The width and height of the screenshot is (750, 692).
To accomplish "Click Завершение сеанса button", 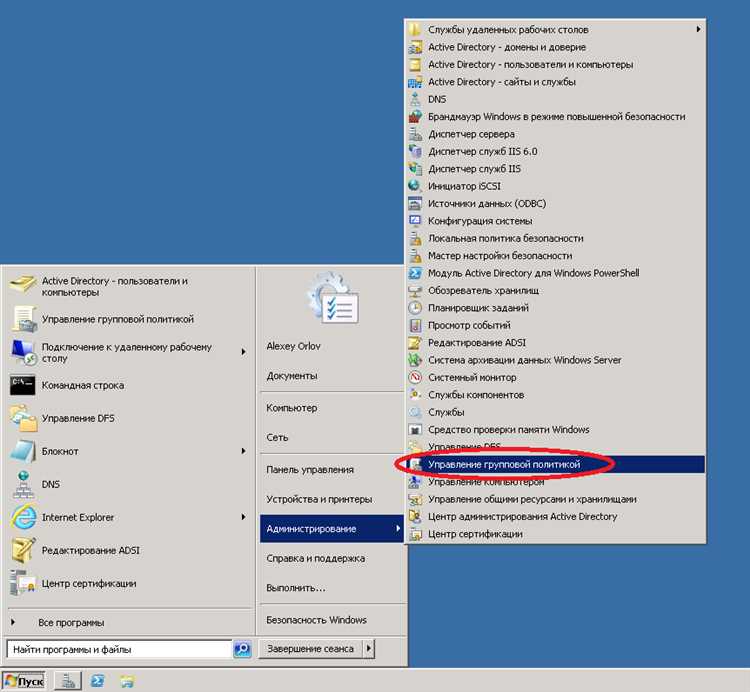I will (x=310, y=649).
